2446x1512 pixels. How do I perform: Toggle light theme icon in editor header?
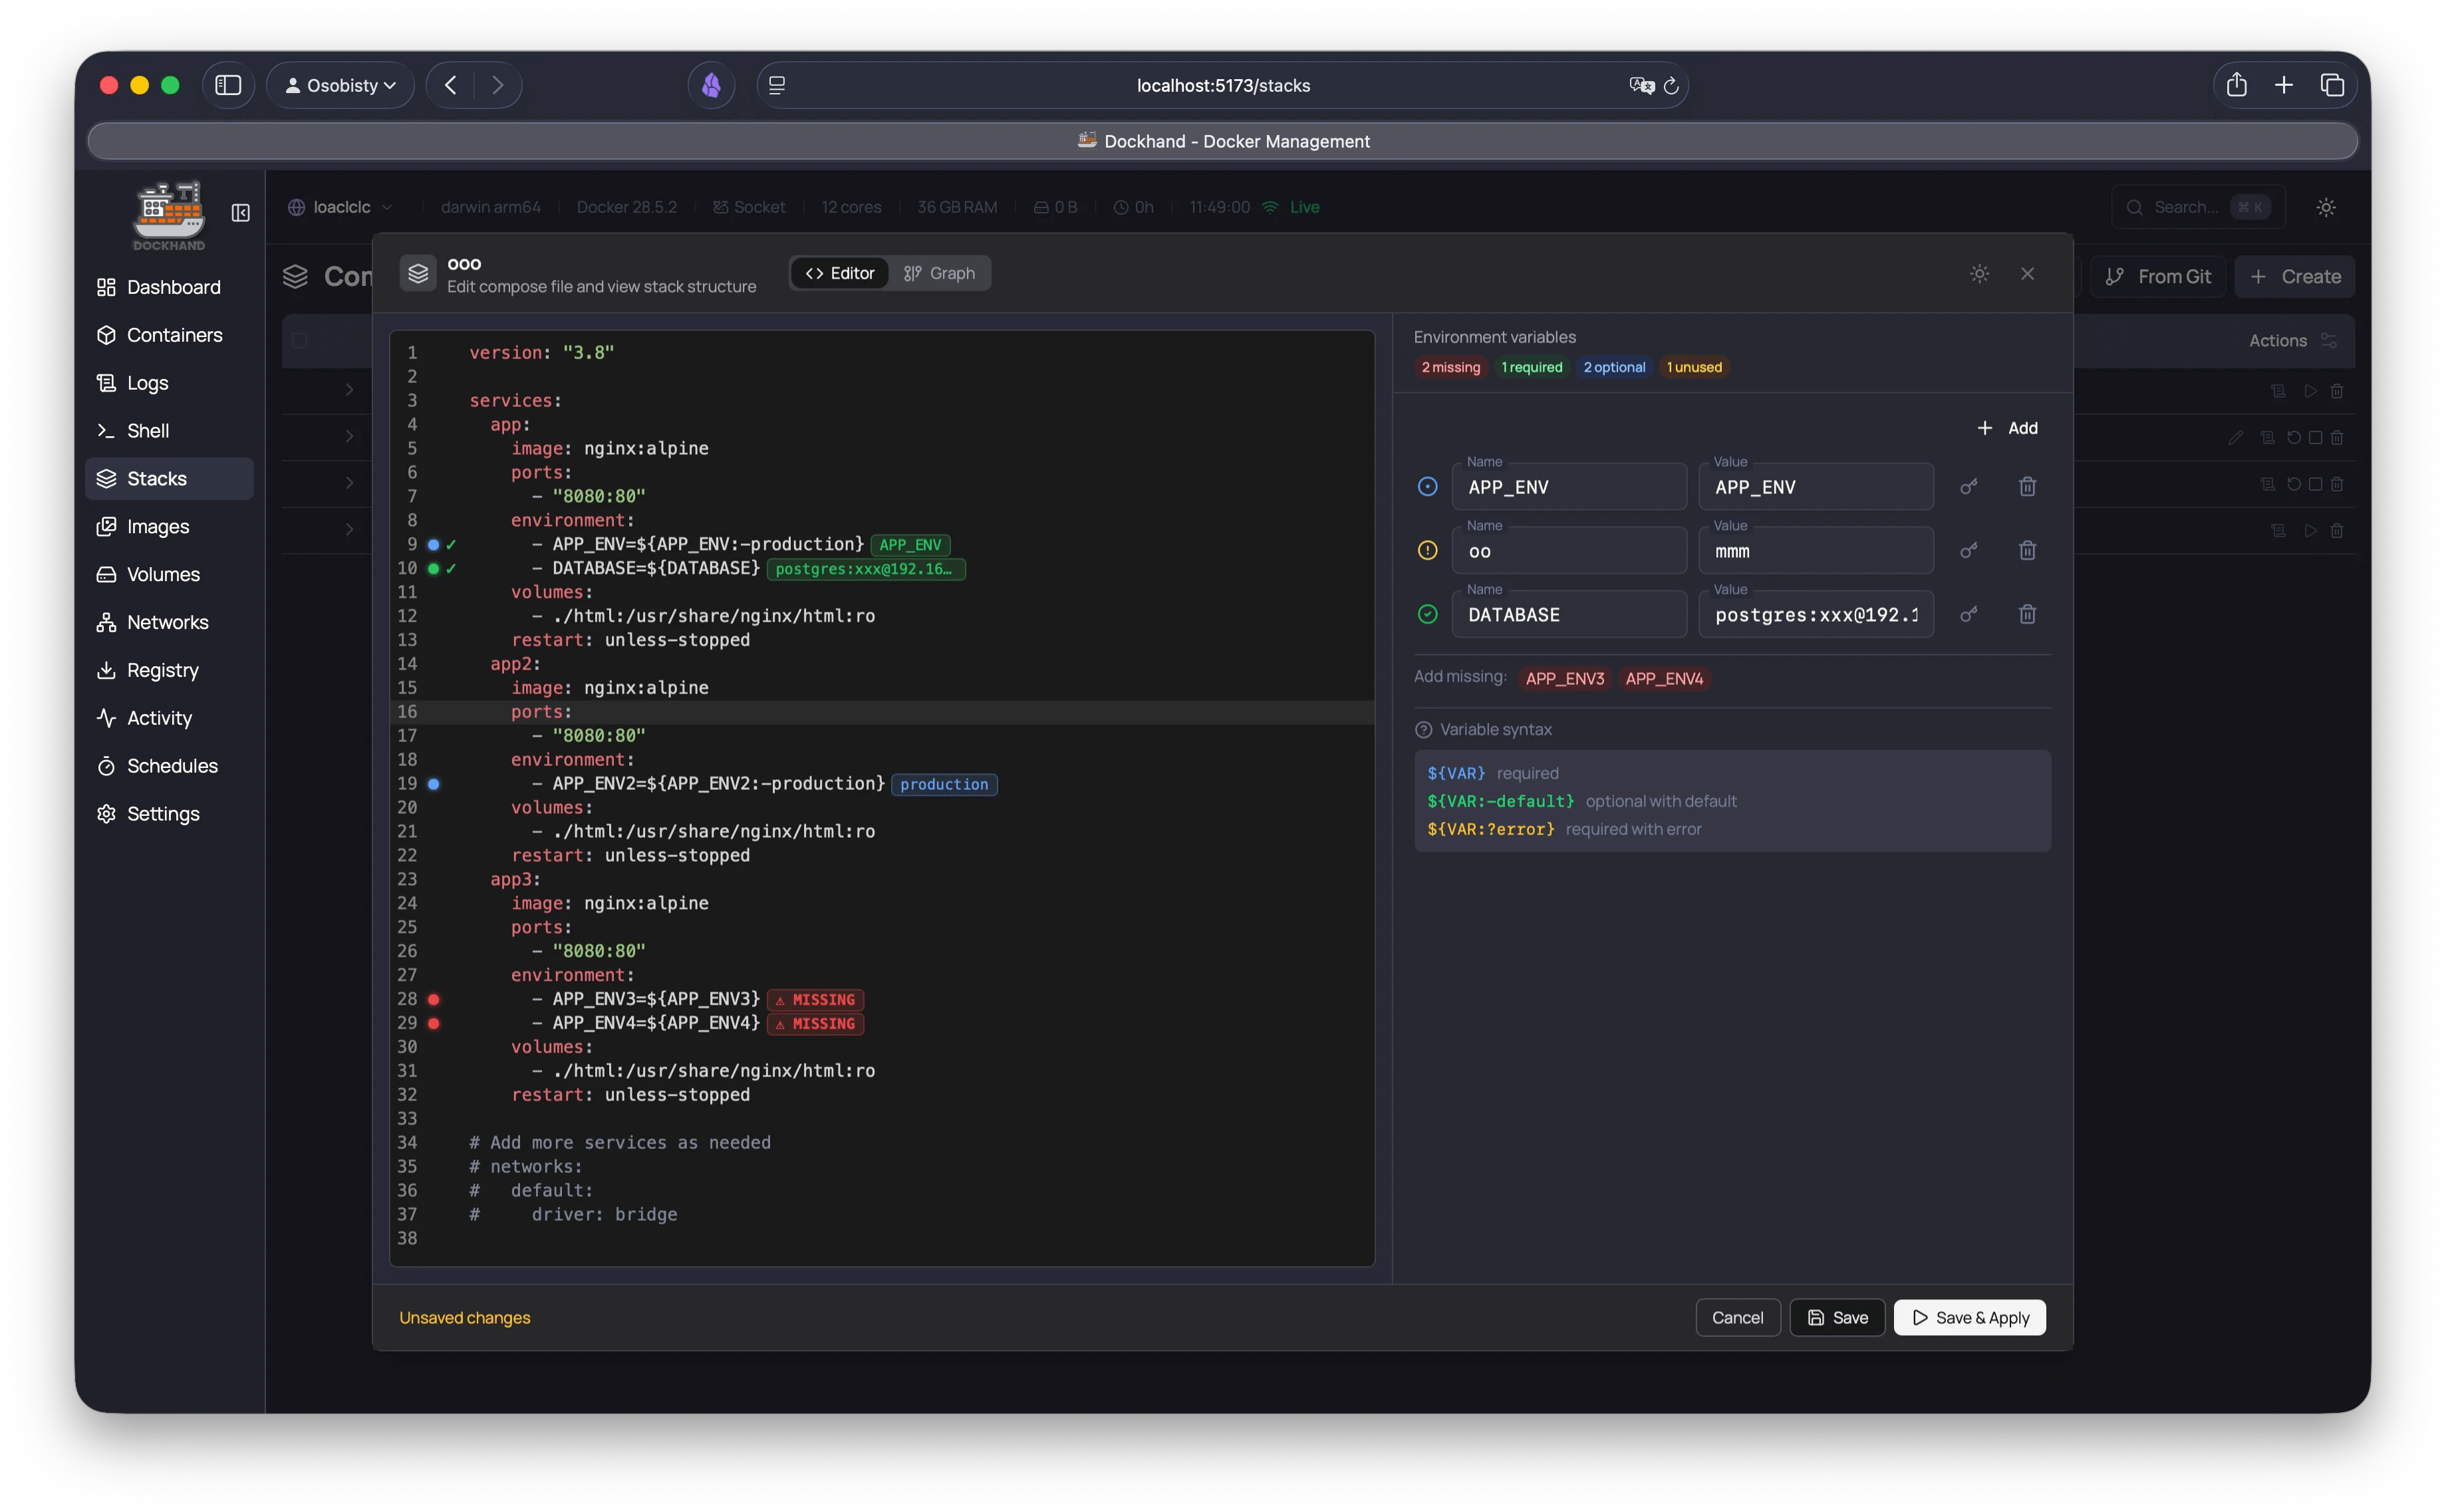(1979, 274)
